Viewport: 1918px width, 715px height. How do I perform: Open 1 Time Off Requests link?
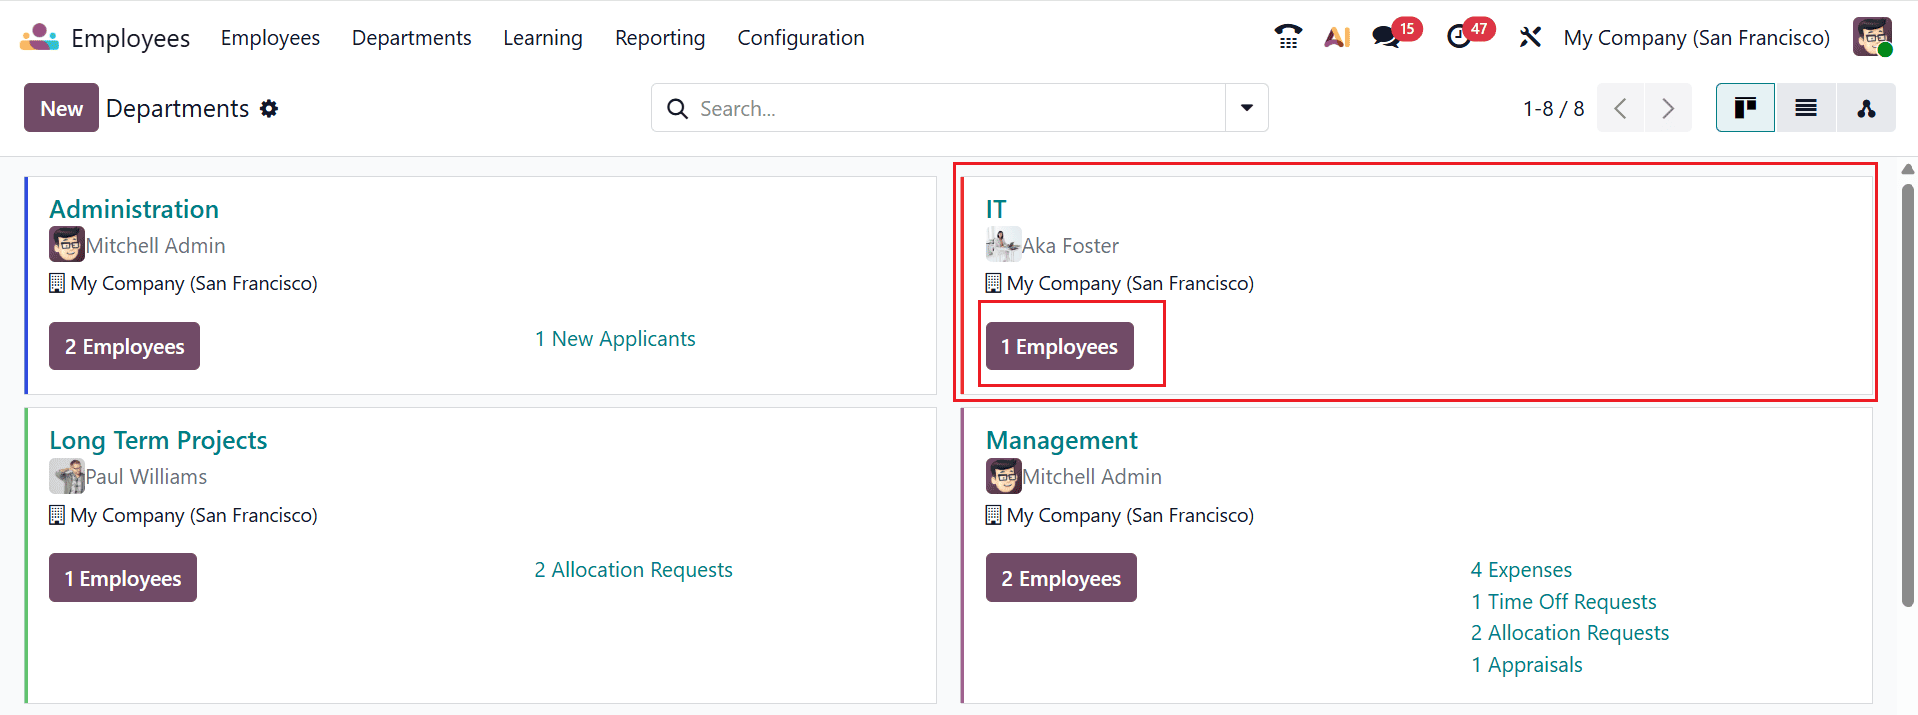pos(1564,602)
